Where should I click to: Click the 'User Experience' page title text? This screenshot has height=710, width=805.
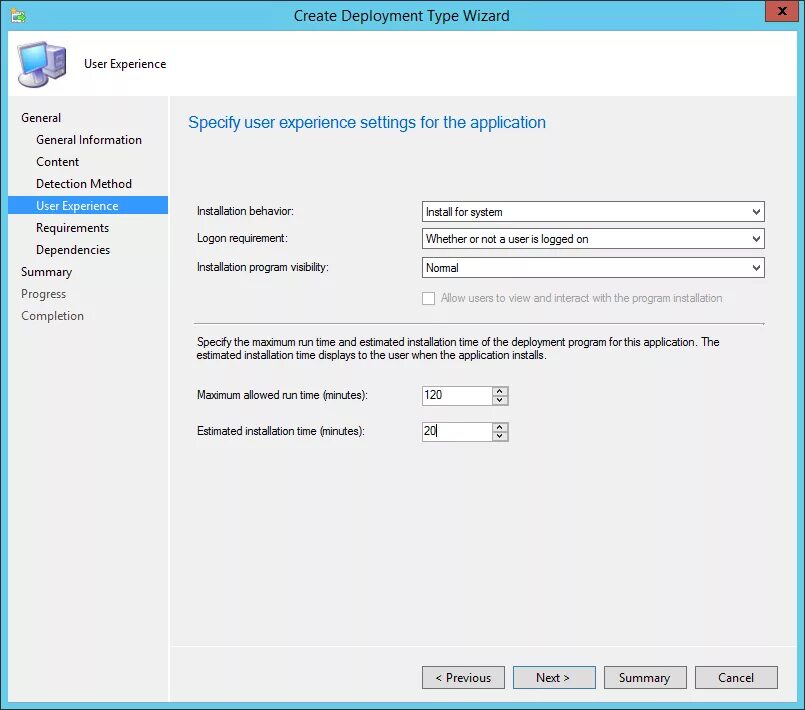pyautogui.click(x=125, y=64)
